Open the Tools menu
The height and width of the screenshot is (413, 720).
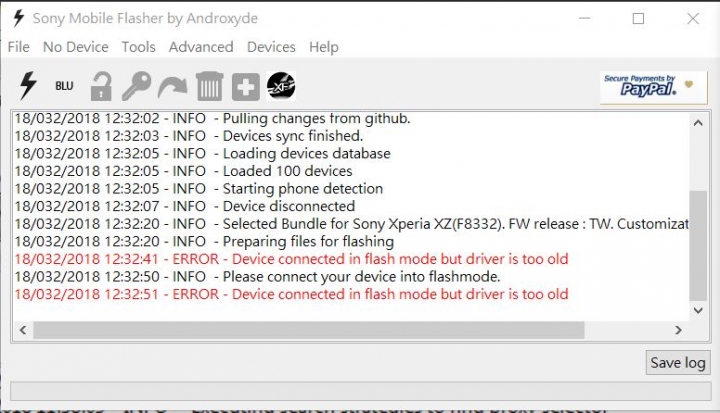point(138,47)
